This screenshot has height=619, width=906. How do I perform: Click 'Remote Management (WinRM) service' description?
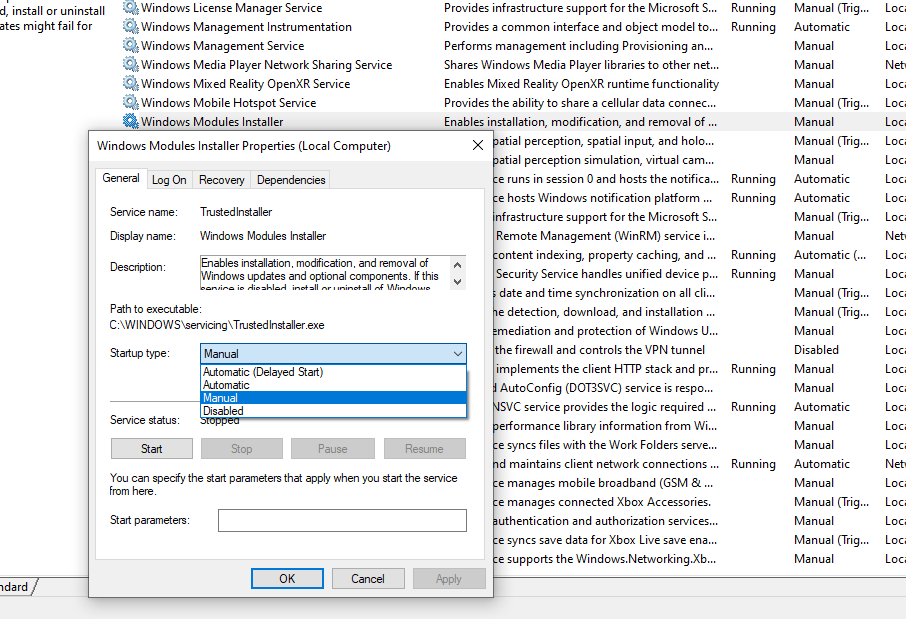[x=606, y=236]
